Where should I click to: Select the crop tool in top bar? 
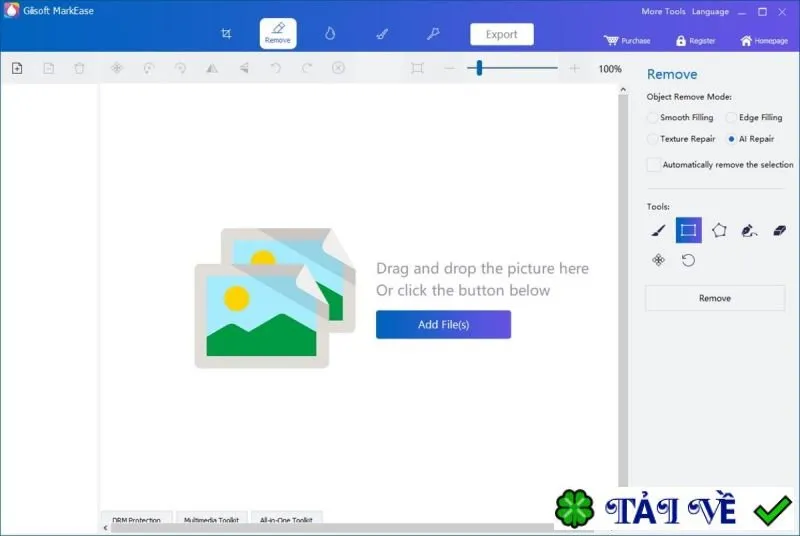click(x=226, y=34)
